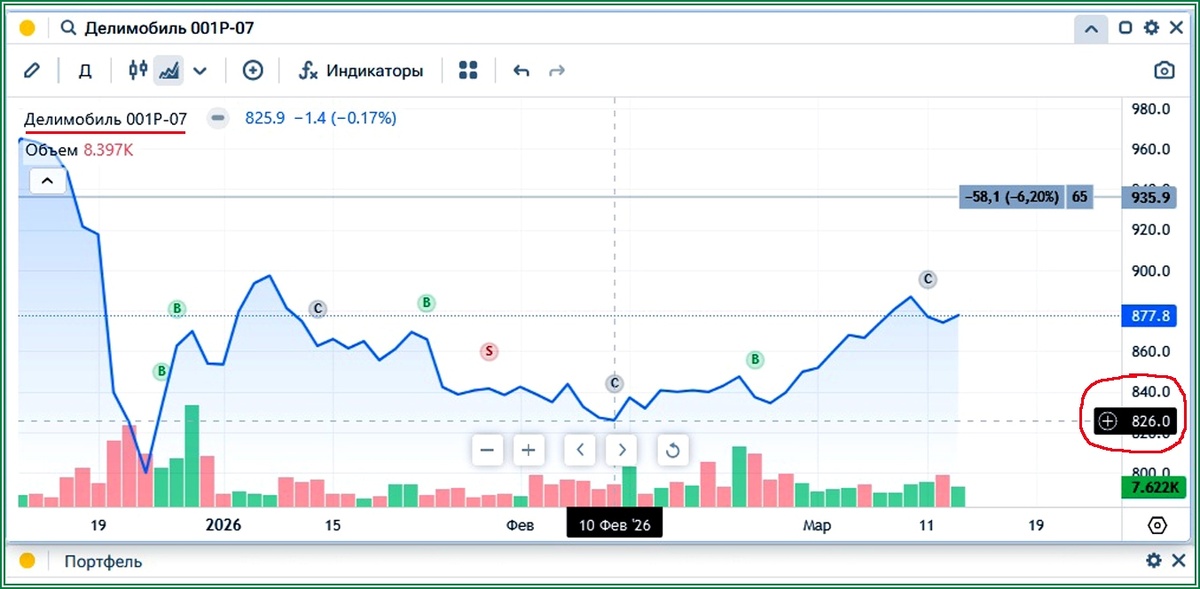Add a symbol with plus circle icon
The image size is (1200, 589).
[x=253, y=70]
